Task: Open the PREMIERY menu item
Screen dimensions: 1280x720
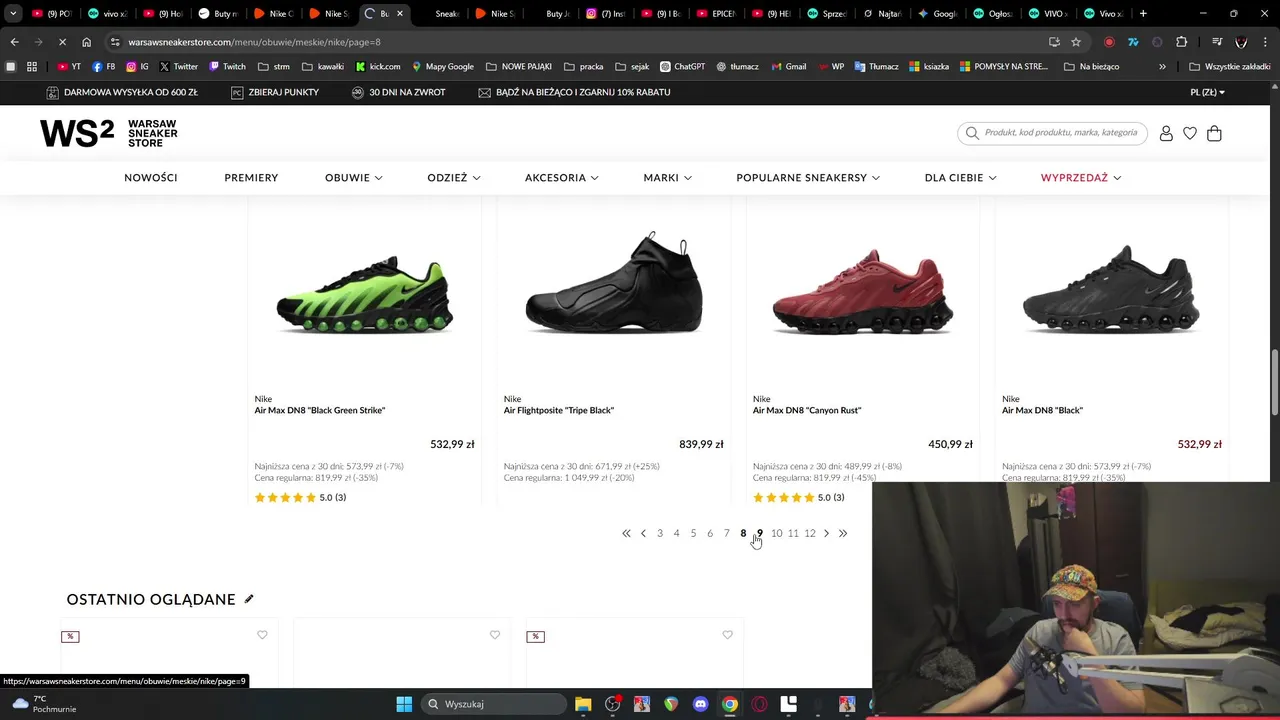Action: click(251, 177)
